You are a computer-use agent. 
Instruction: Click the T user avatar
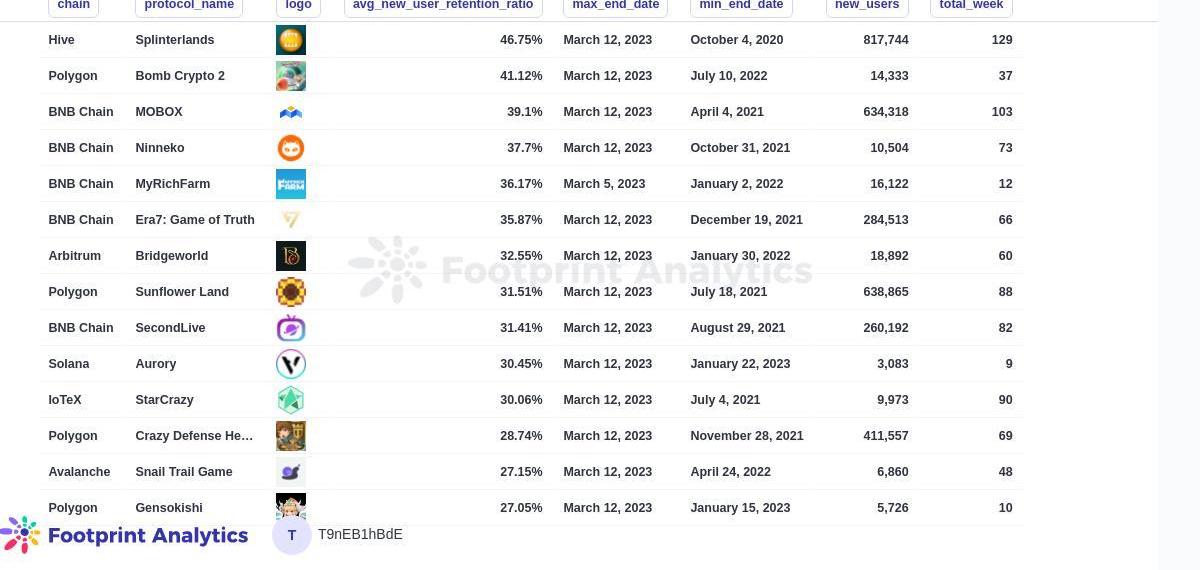[x=292, y=535]
